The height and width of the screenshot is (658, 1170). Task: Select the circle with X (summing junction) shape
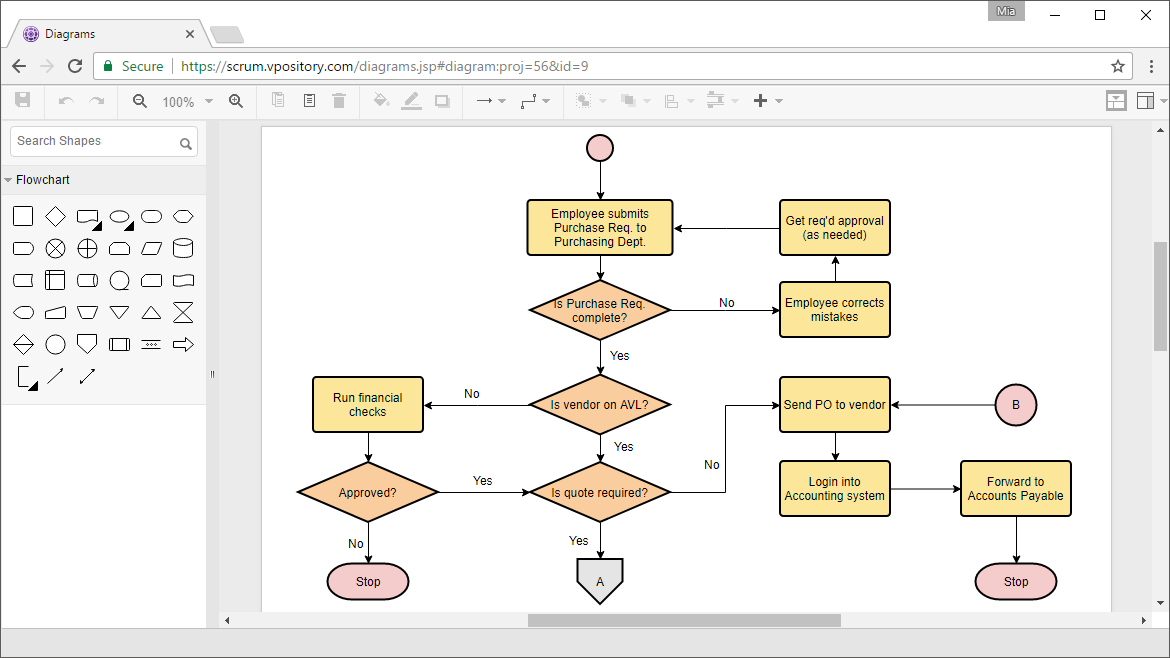[55, 248]
